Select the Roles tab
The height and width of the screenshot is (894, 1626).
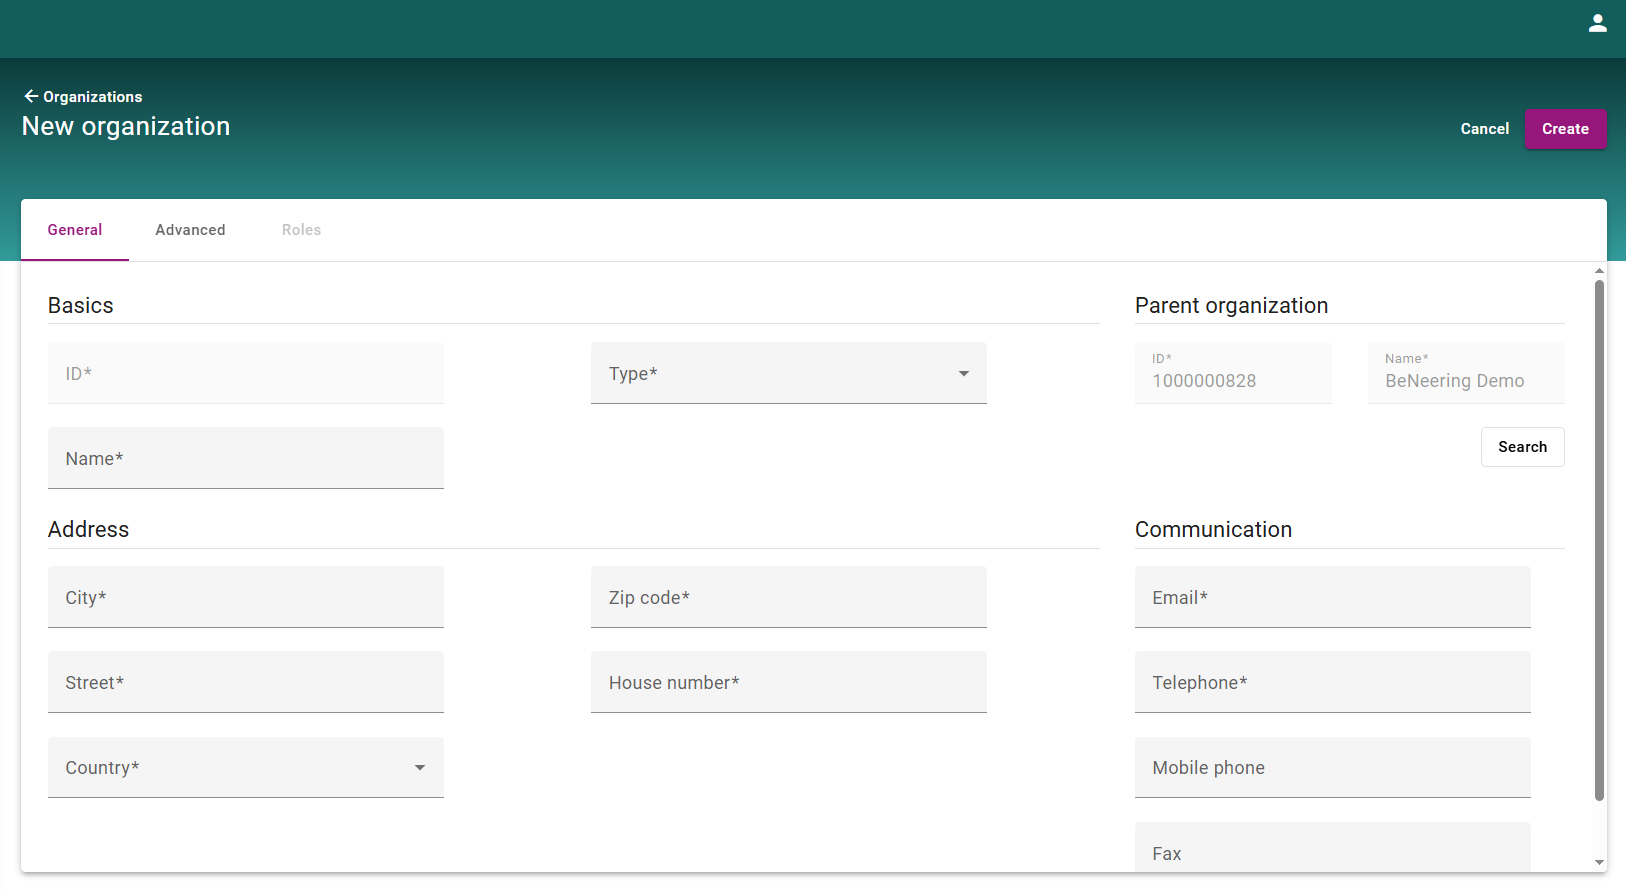[301, 230]
